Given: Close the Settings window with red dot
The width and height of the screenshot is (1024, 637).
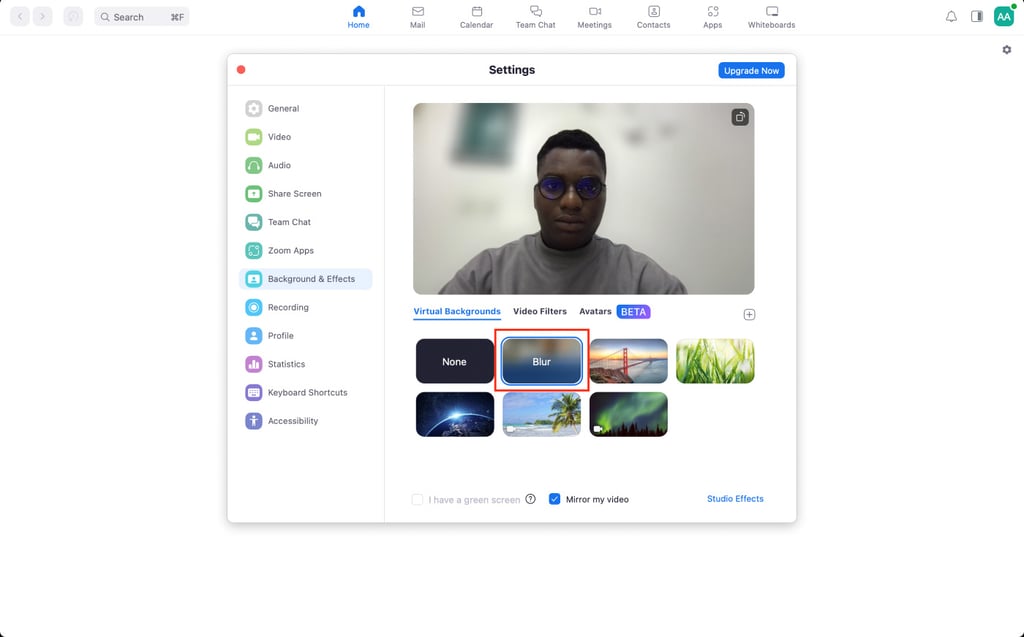Looking at the screenshot, I should point(241,70).
